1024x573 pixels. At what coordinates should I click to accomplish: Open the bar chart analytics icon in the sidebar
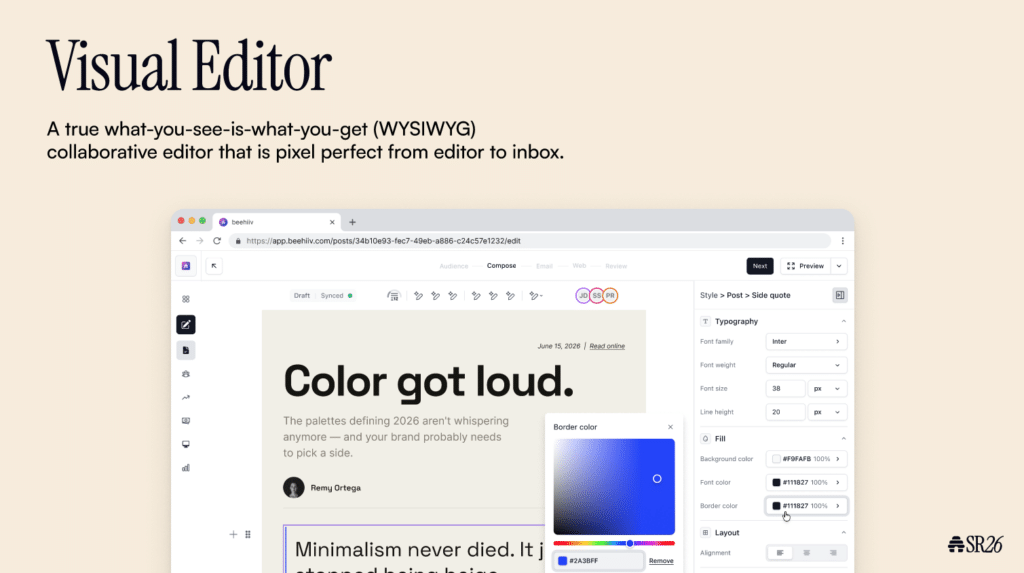[x=185, y=468]
